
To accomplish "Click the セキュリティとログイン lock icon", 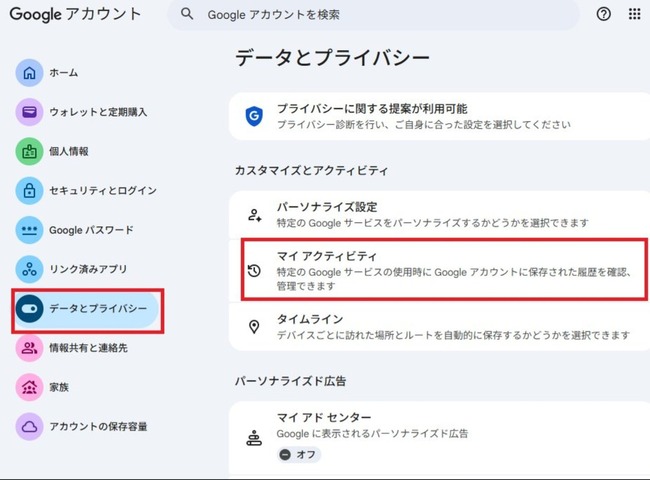I will tap(29, 191).
